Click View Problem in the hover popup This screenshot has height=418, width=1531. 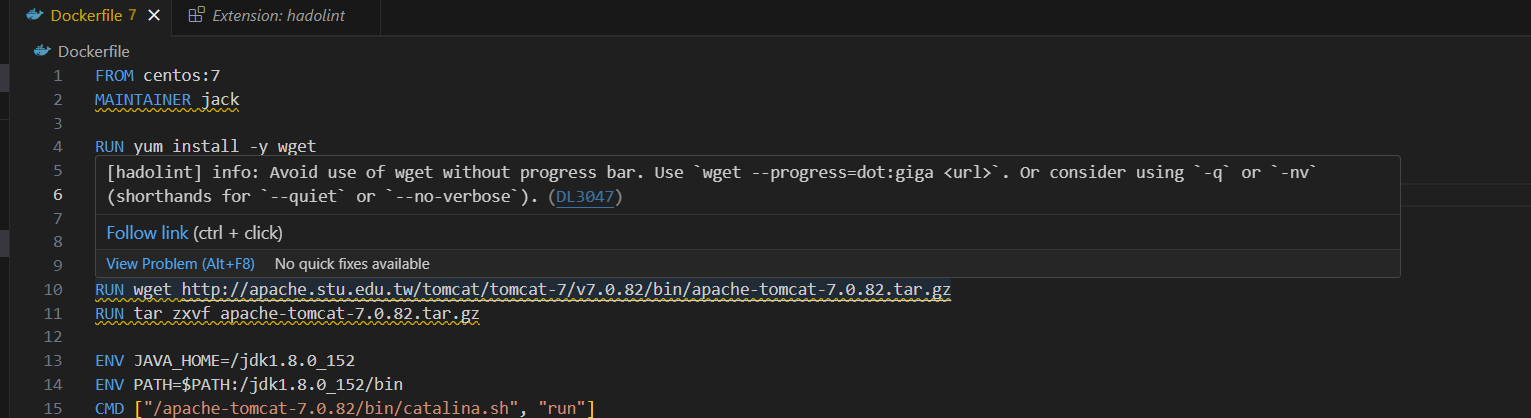coord(180,264)
